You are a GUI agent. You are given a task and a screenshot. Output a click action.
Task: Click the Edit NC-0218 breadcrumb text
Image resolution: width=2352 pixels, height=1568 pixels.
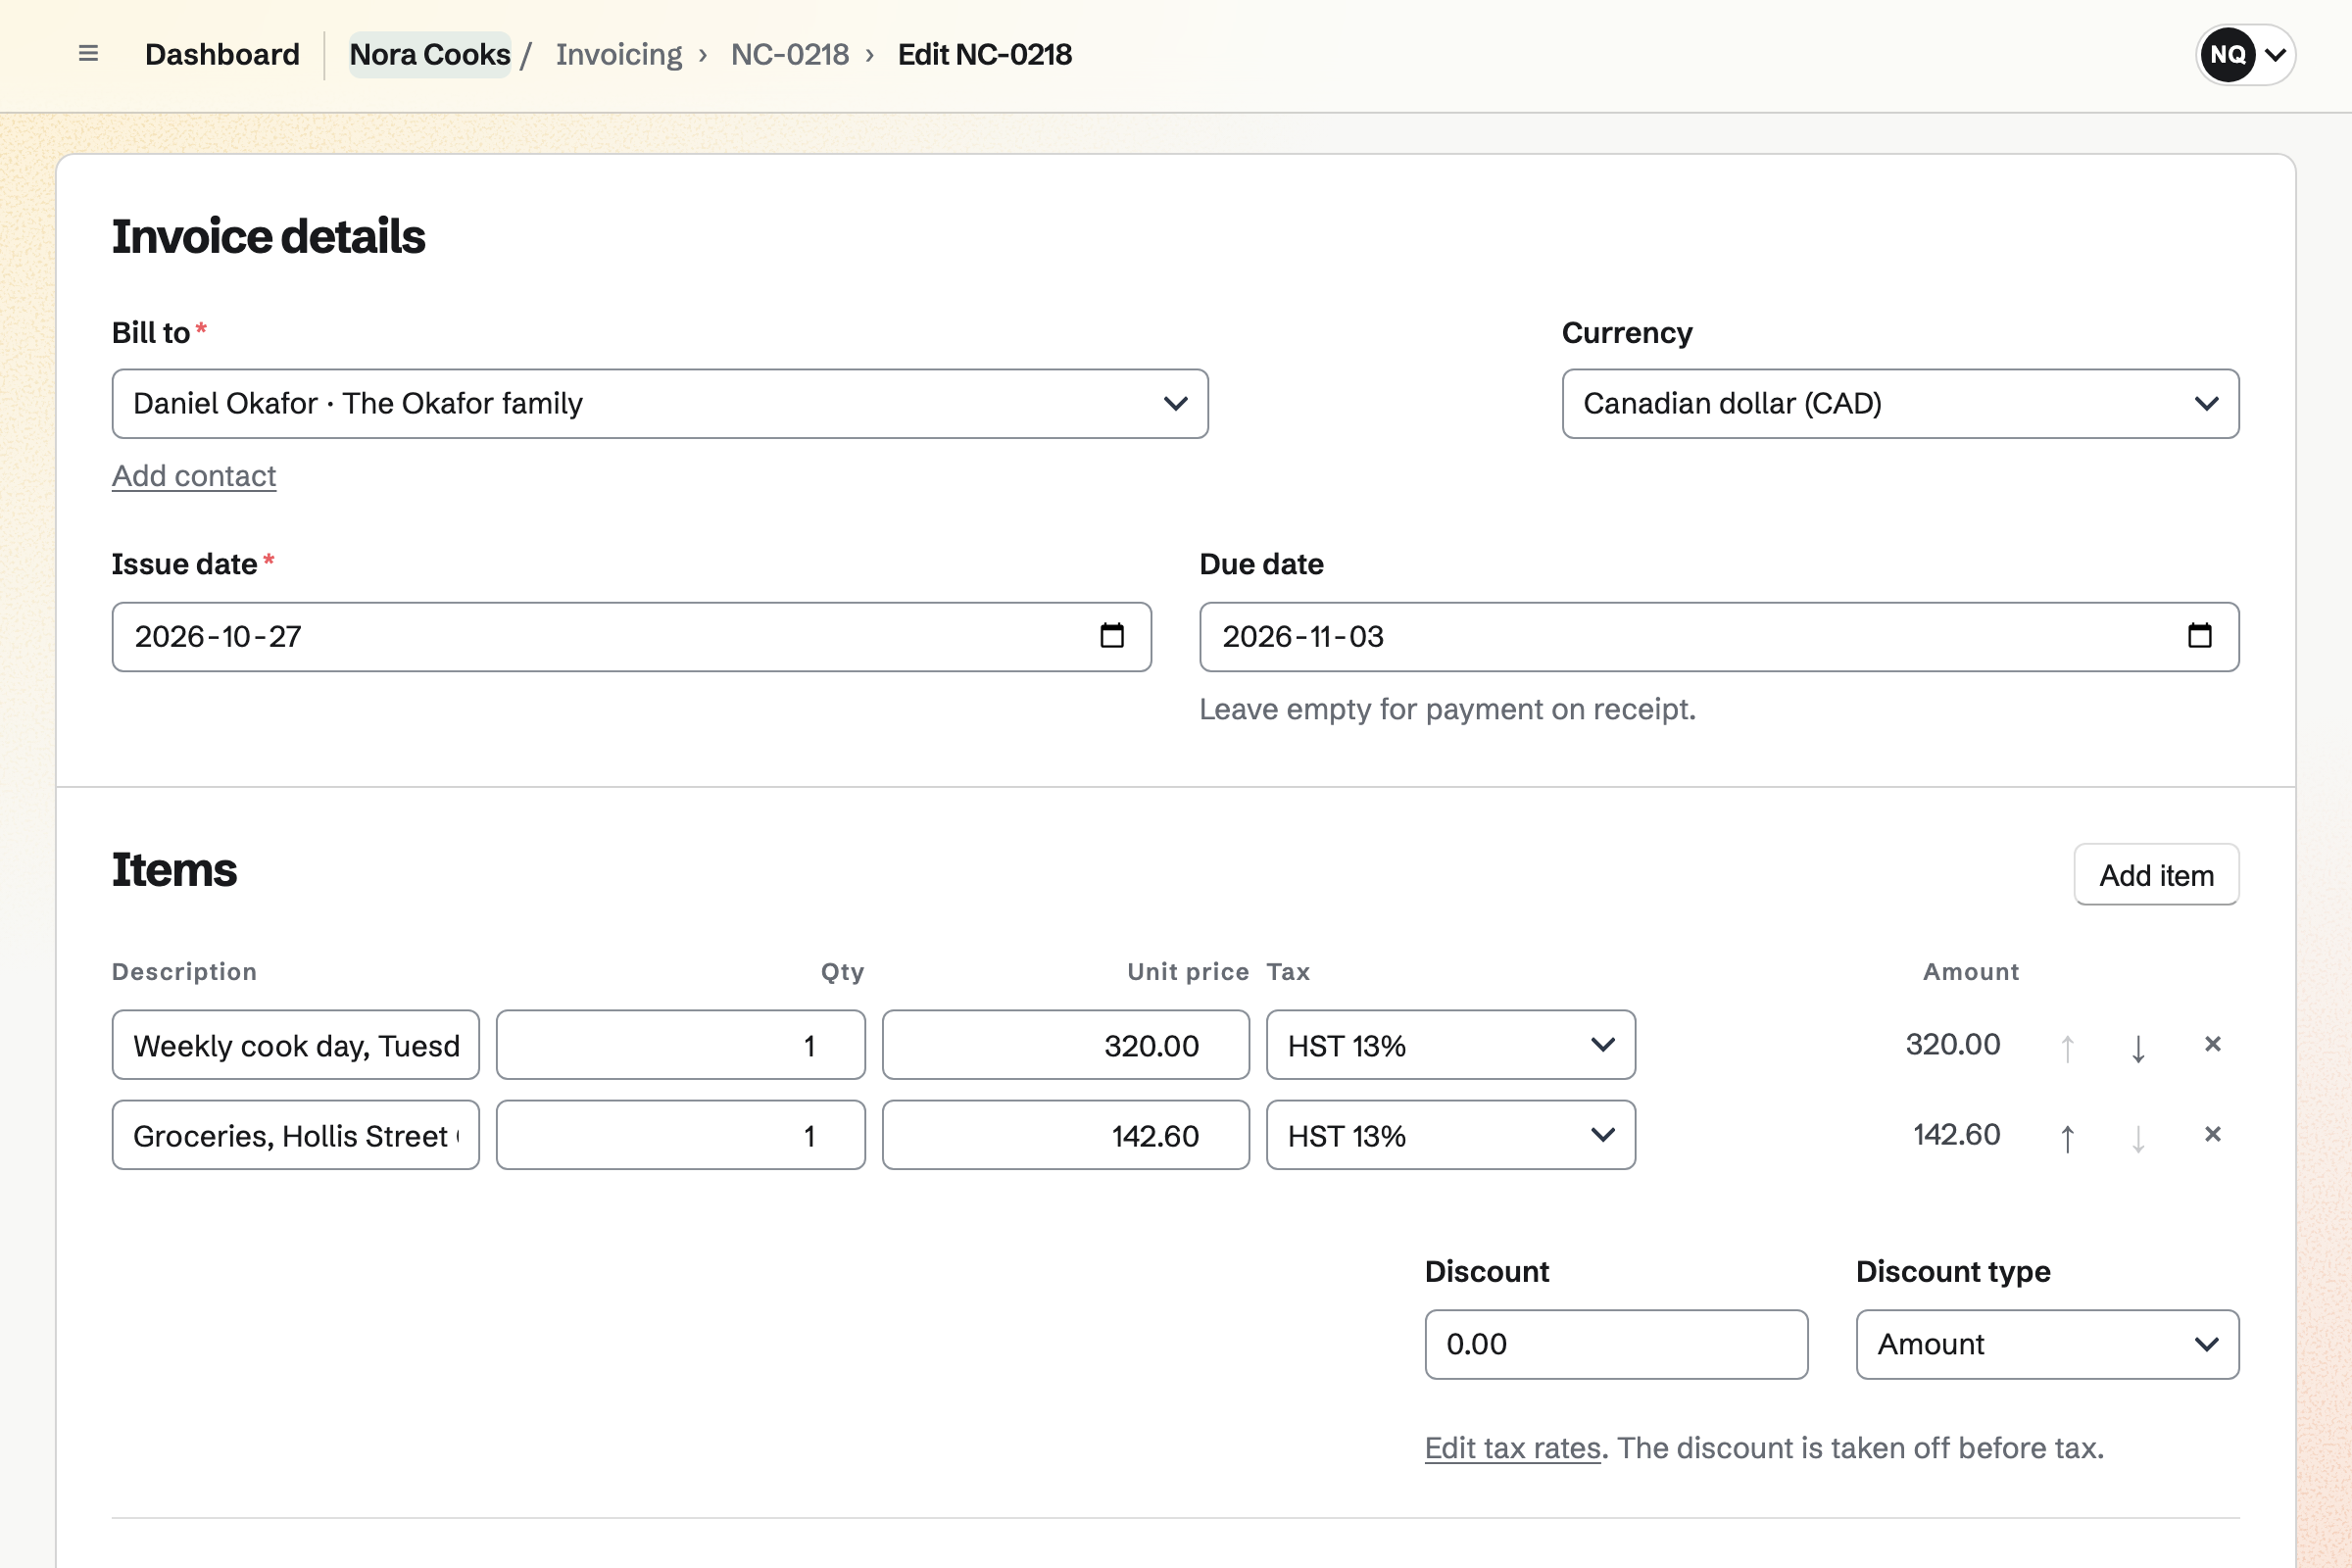point(985,54)
